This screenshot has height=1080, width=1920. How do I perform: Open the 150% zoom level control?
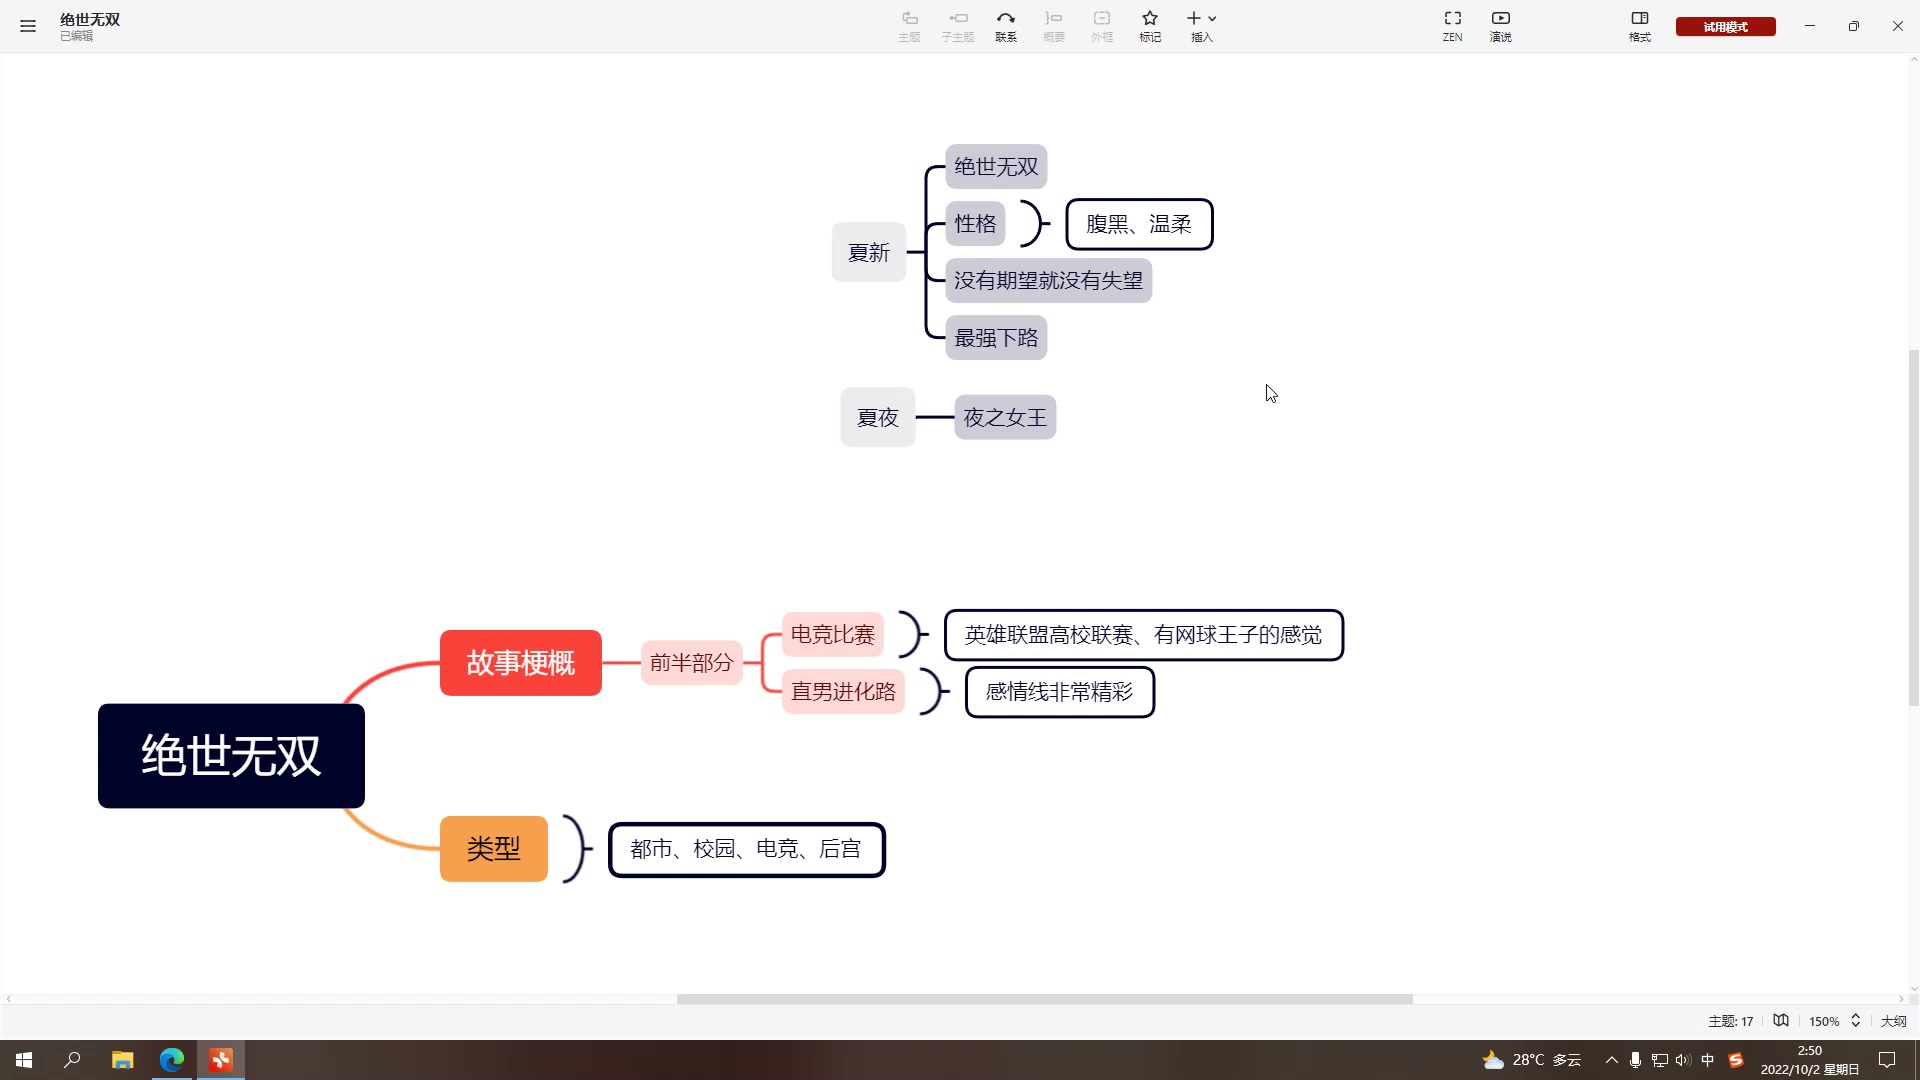point(1824,1021)
